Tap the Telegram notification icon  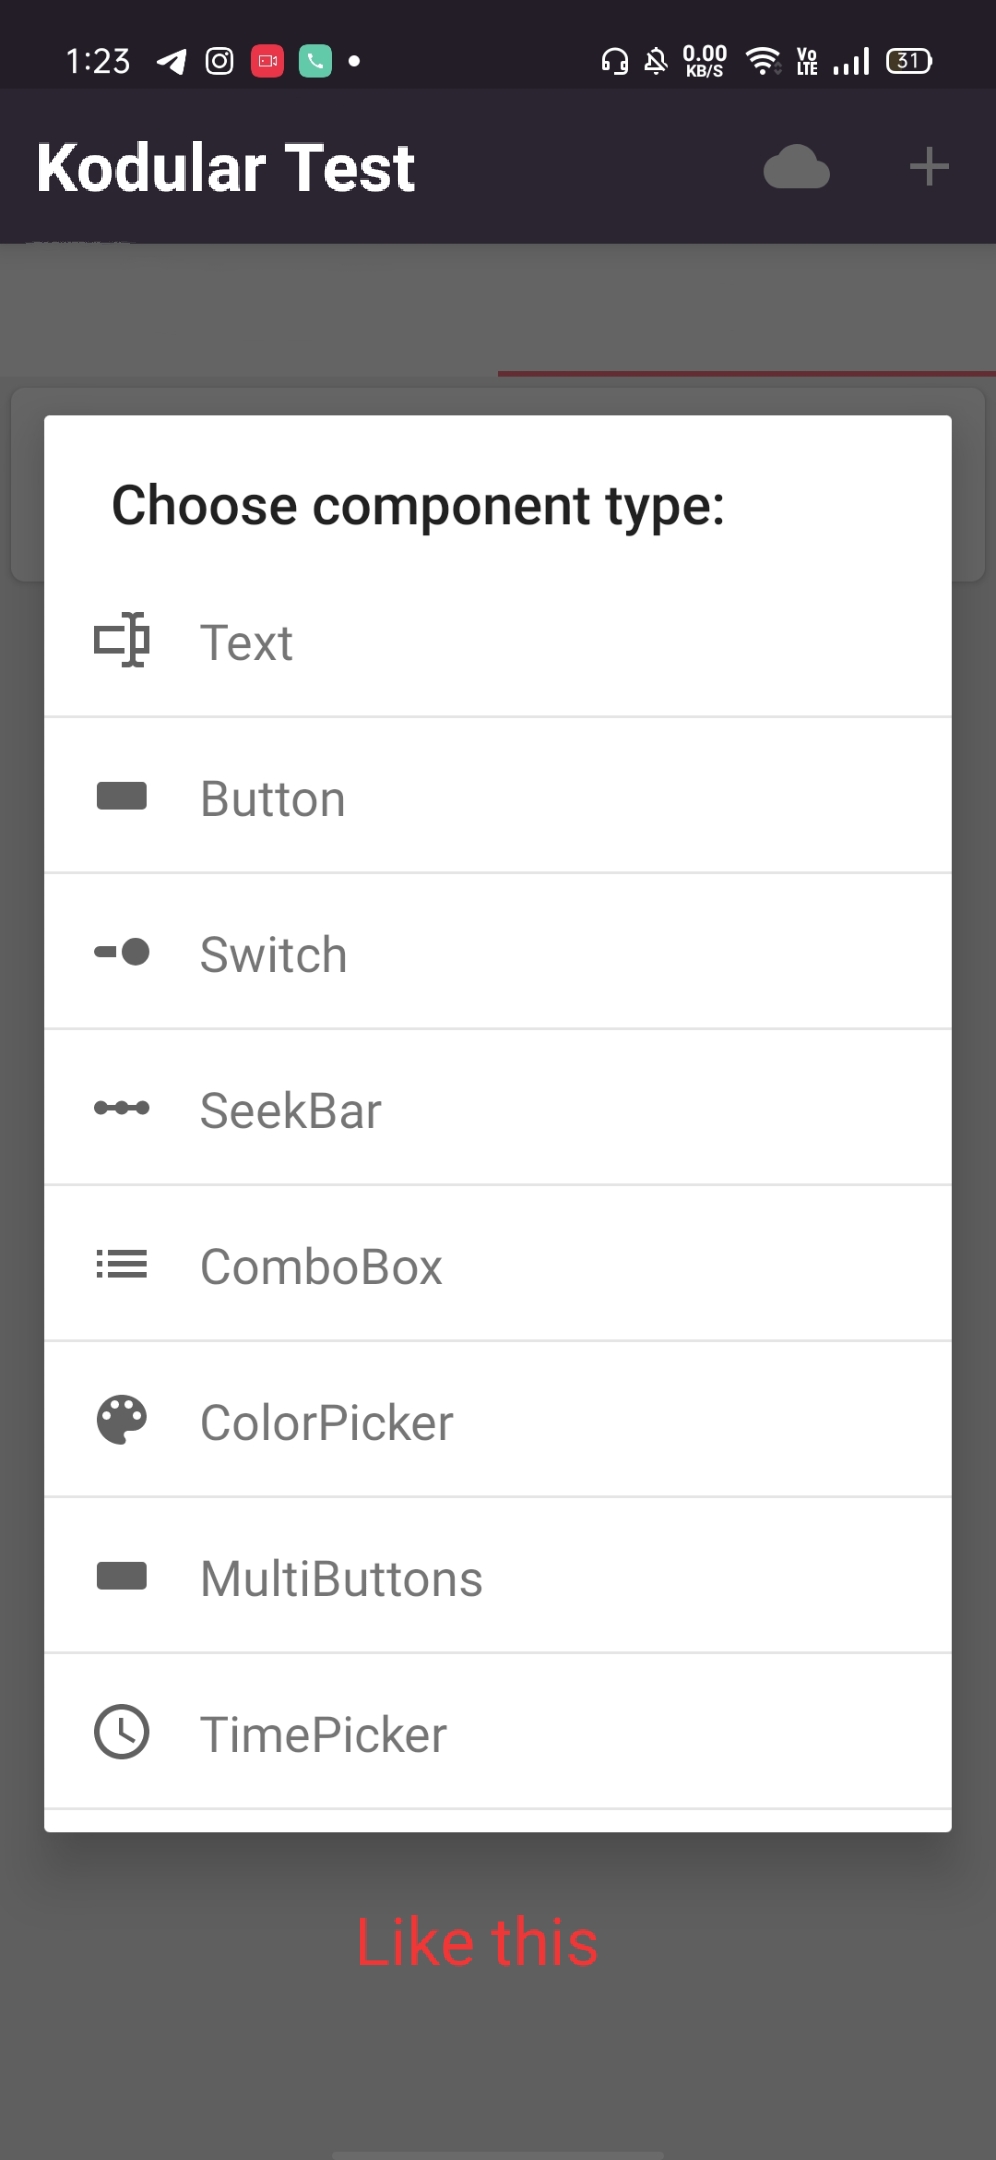(172, 62)
